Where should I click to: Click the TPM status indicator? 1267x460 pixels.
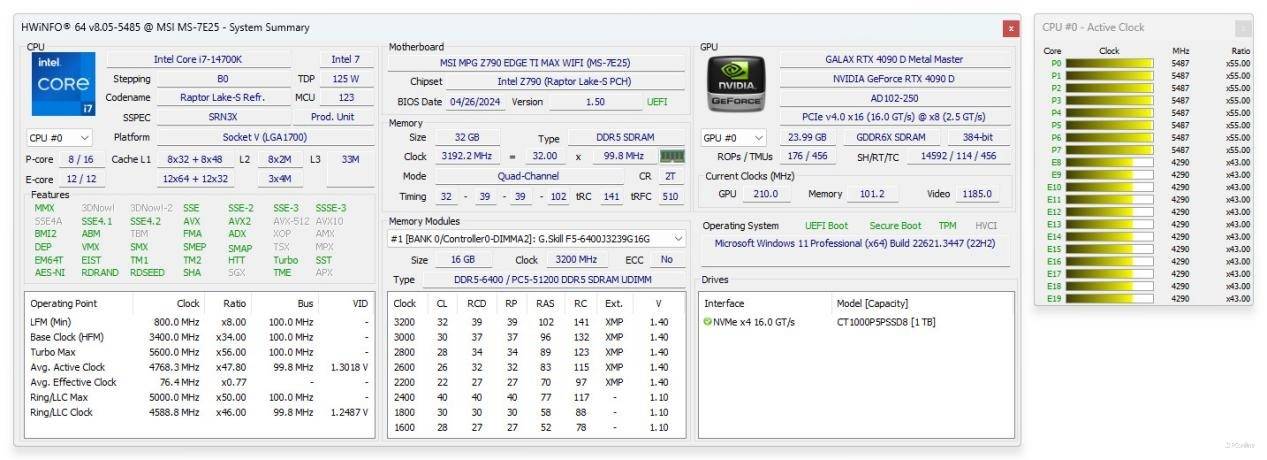(x=947, y=226)
